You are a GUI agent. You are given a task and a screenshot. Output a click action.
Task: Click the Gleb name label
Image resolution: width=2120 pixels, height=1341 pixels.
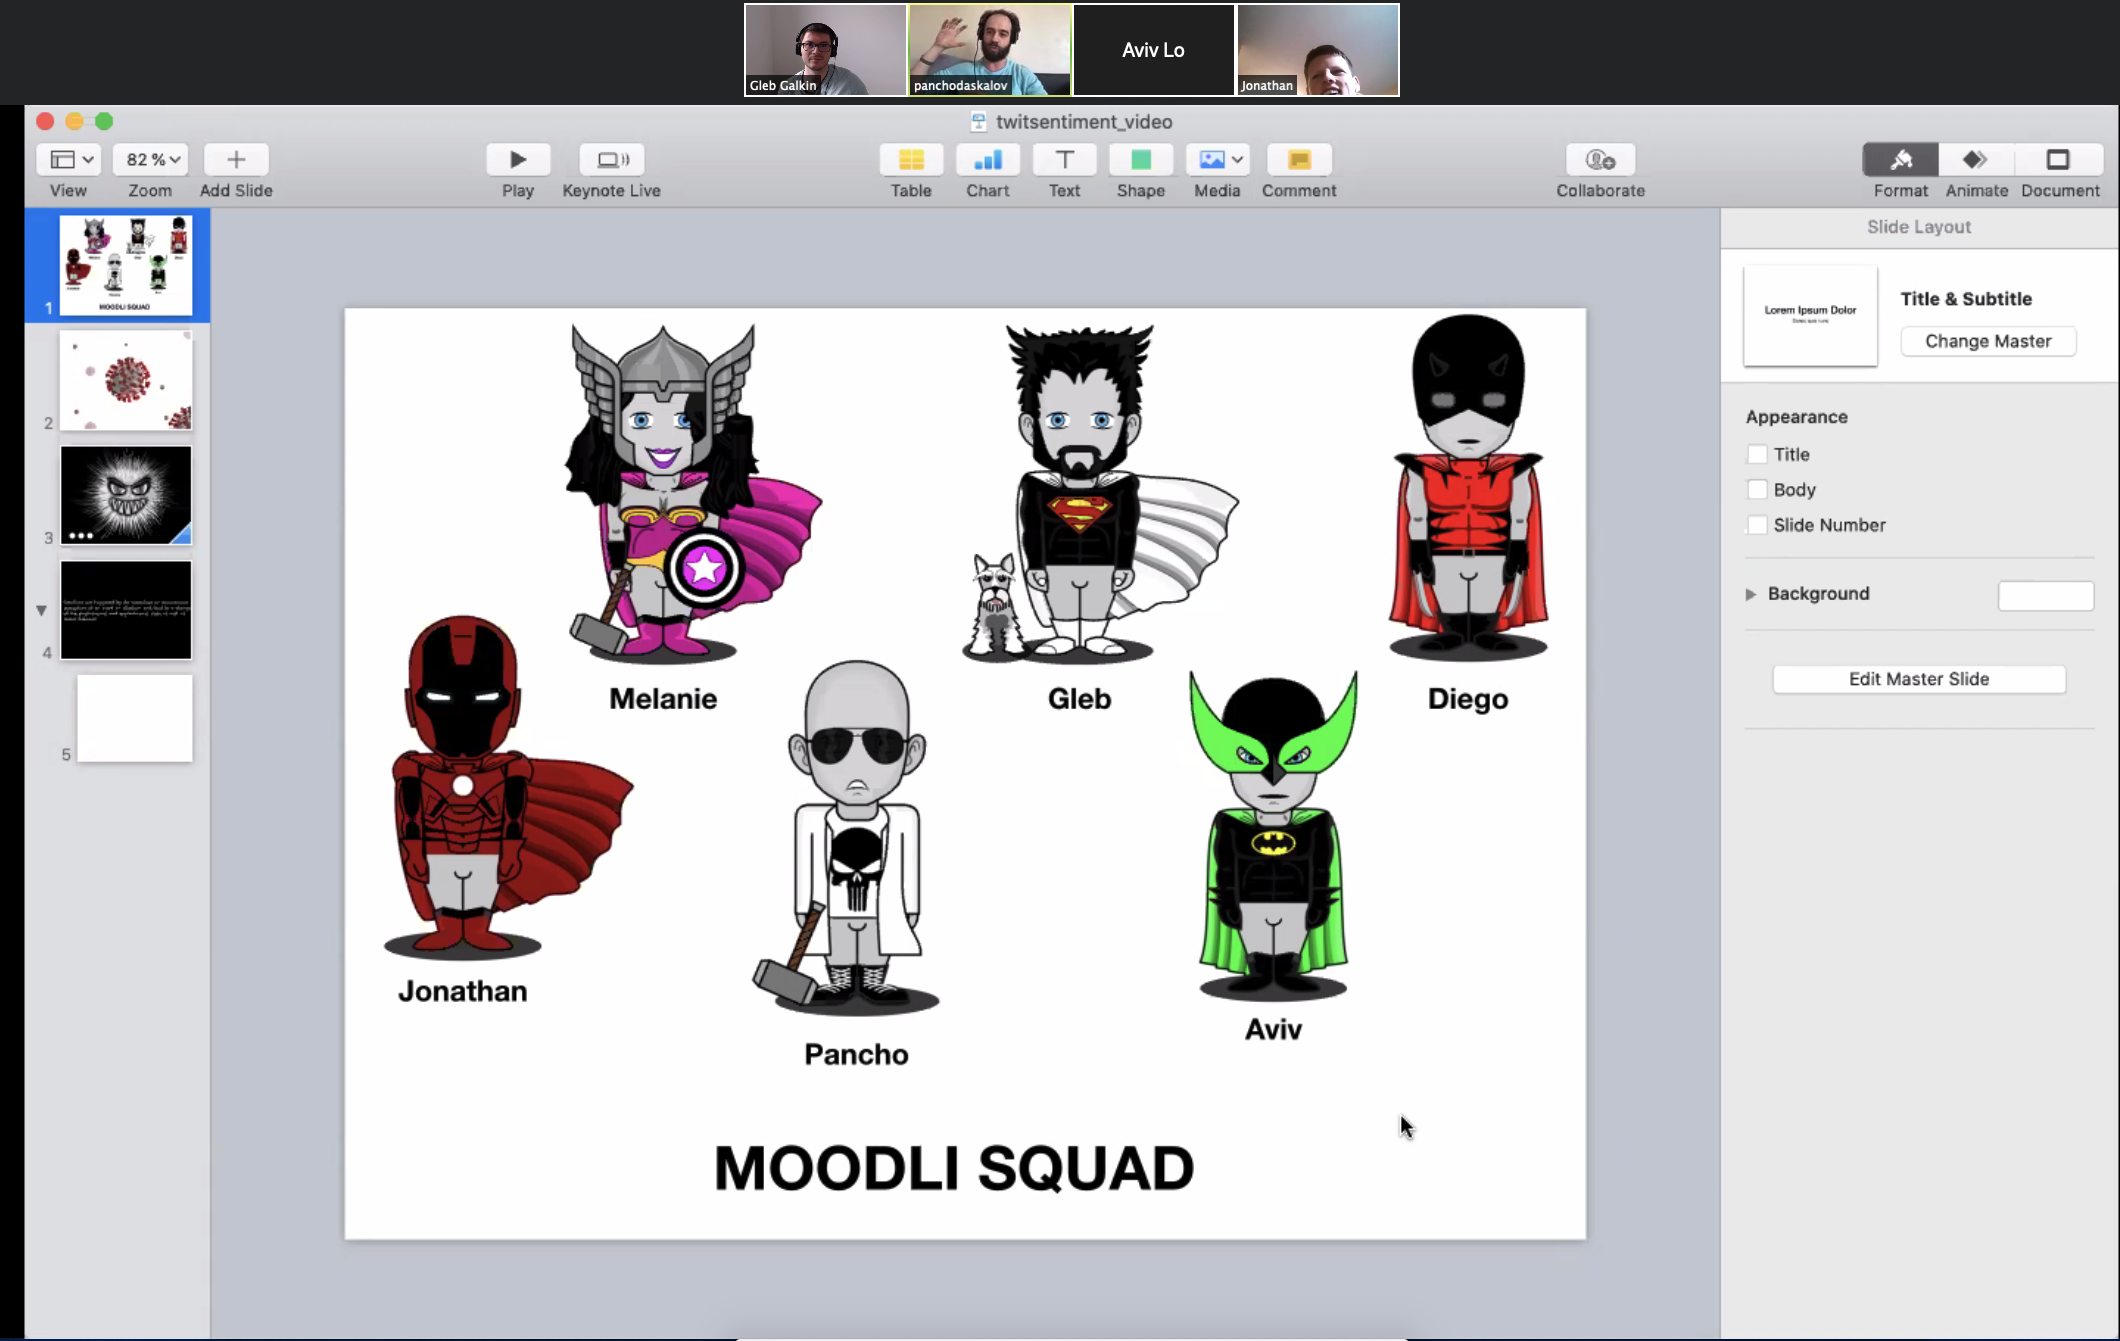[x=1079, y=699]
